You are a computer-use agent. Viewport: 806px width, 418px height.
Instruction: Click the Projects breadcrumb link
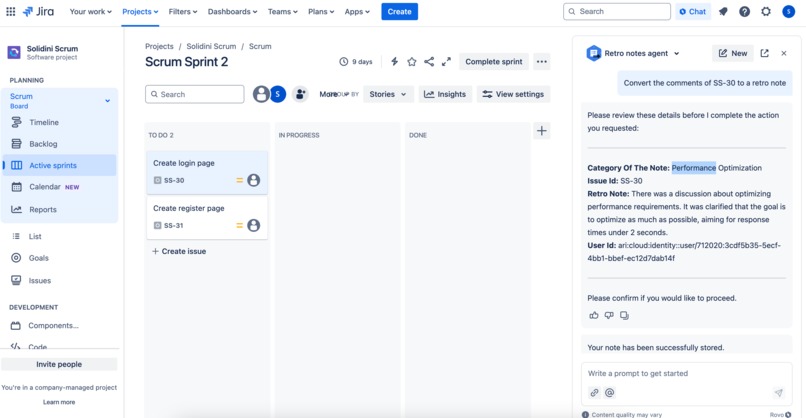(x=159, y=46)
